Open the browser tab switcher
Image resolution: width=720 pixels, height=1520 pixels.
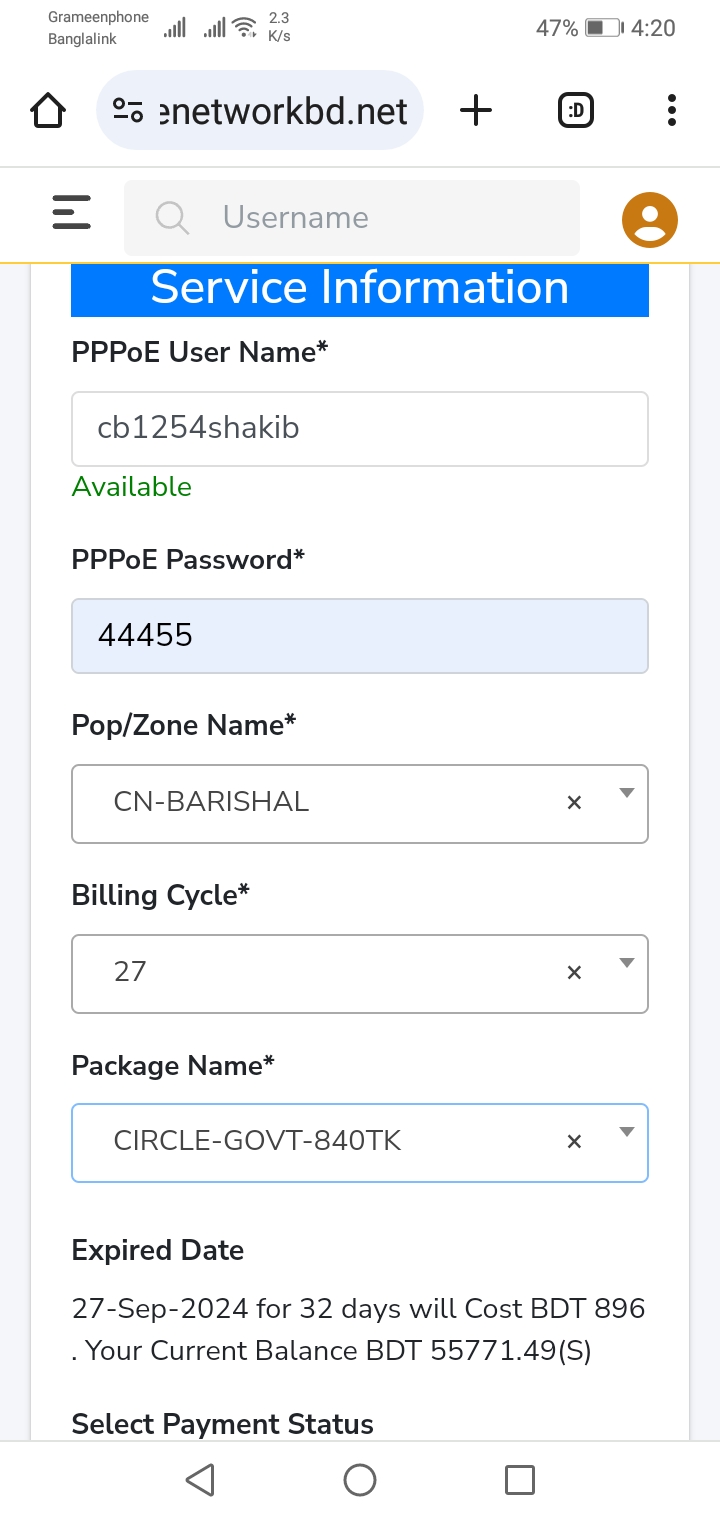pyautogui.click(x=575, y=110)
